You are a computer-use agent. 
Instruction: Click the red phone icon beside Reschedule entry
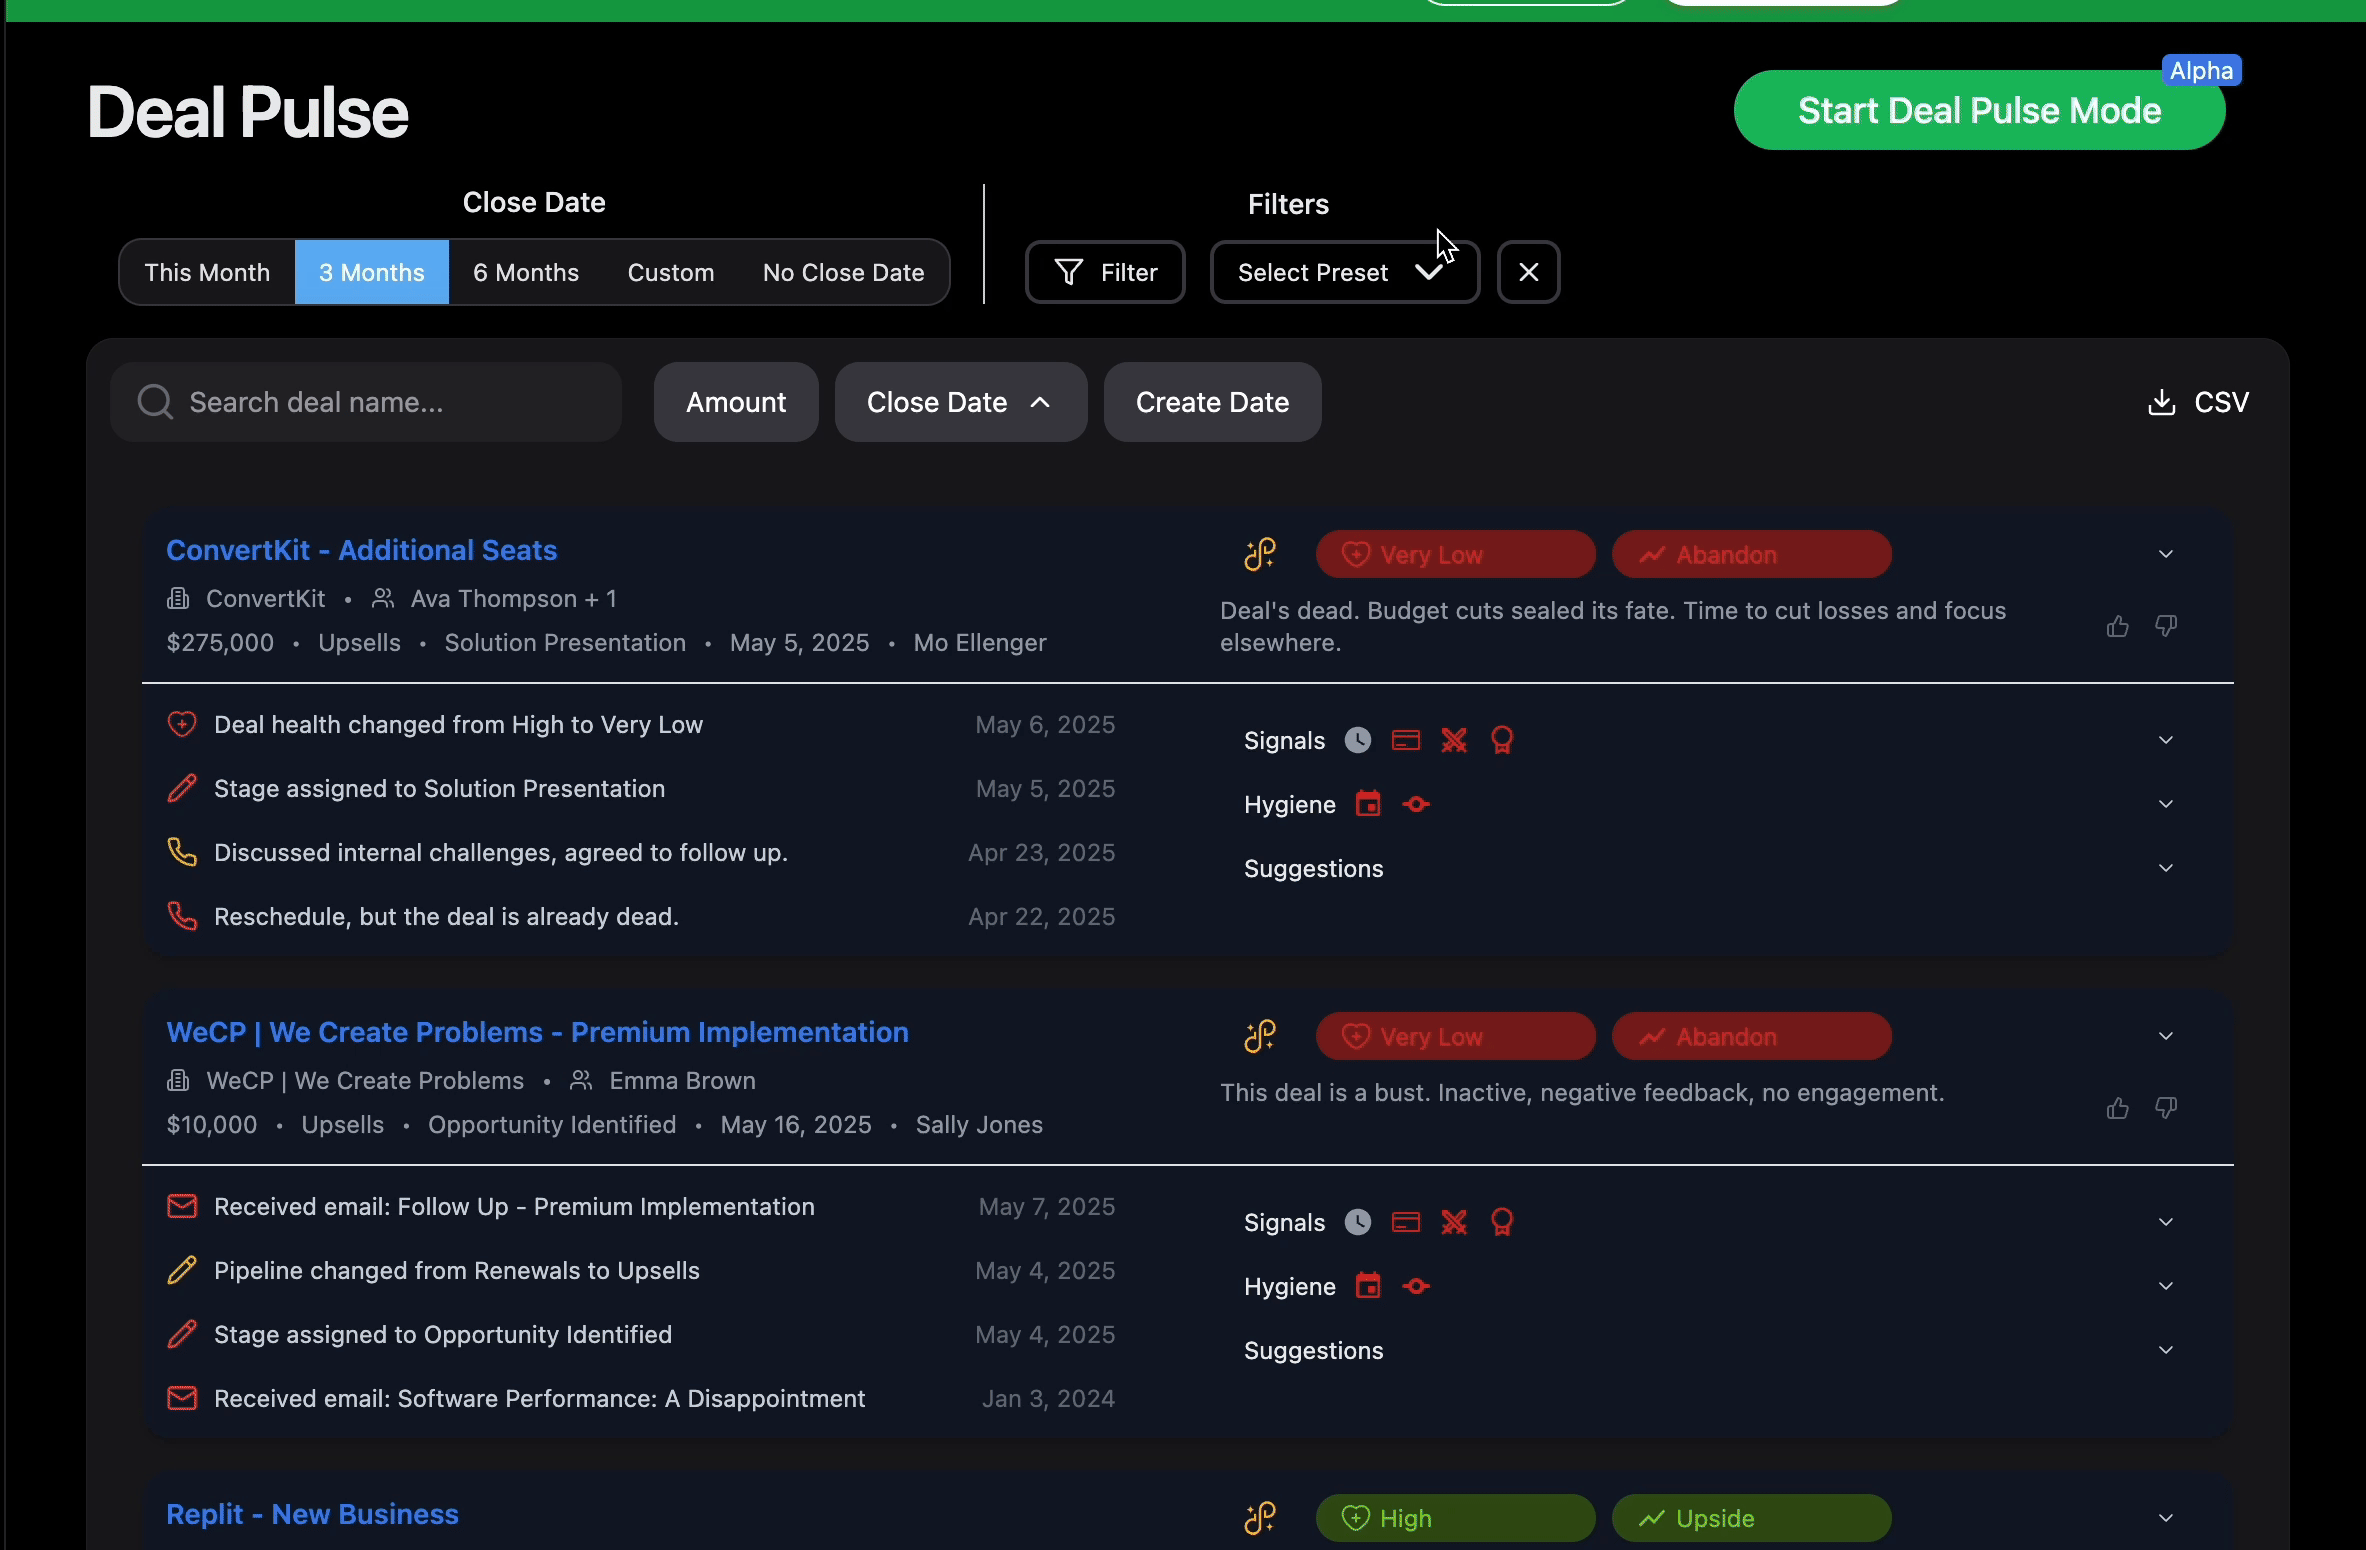point(182,916)
